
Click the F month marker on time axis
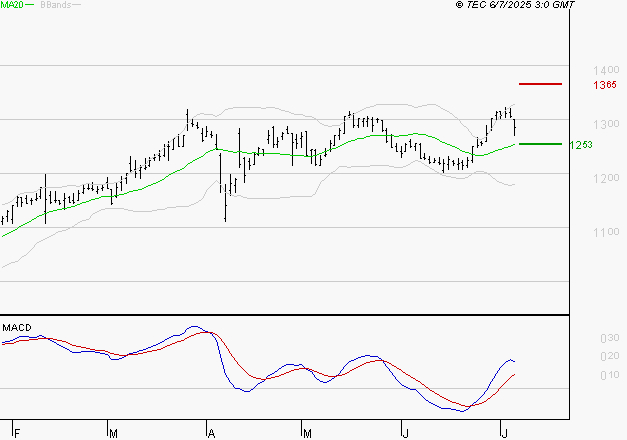coord(17,433)
